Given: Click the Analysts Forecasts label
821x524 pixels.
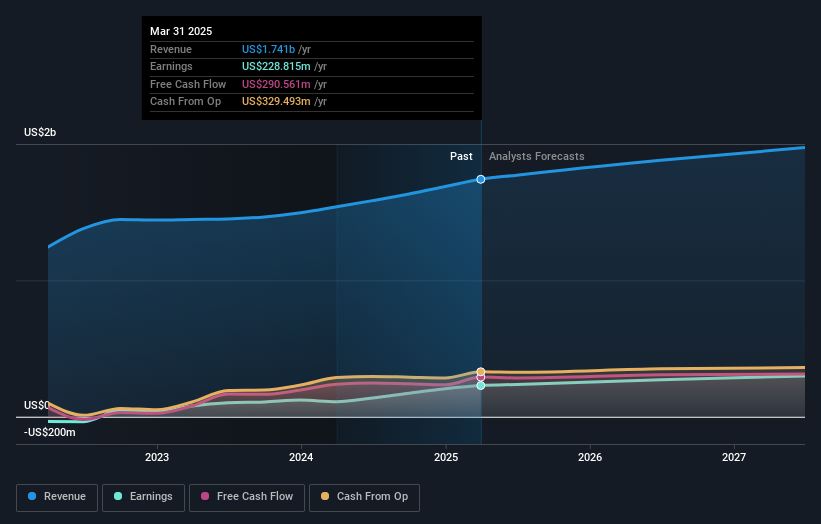Looking at the screenshot, I should 537,156.
